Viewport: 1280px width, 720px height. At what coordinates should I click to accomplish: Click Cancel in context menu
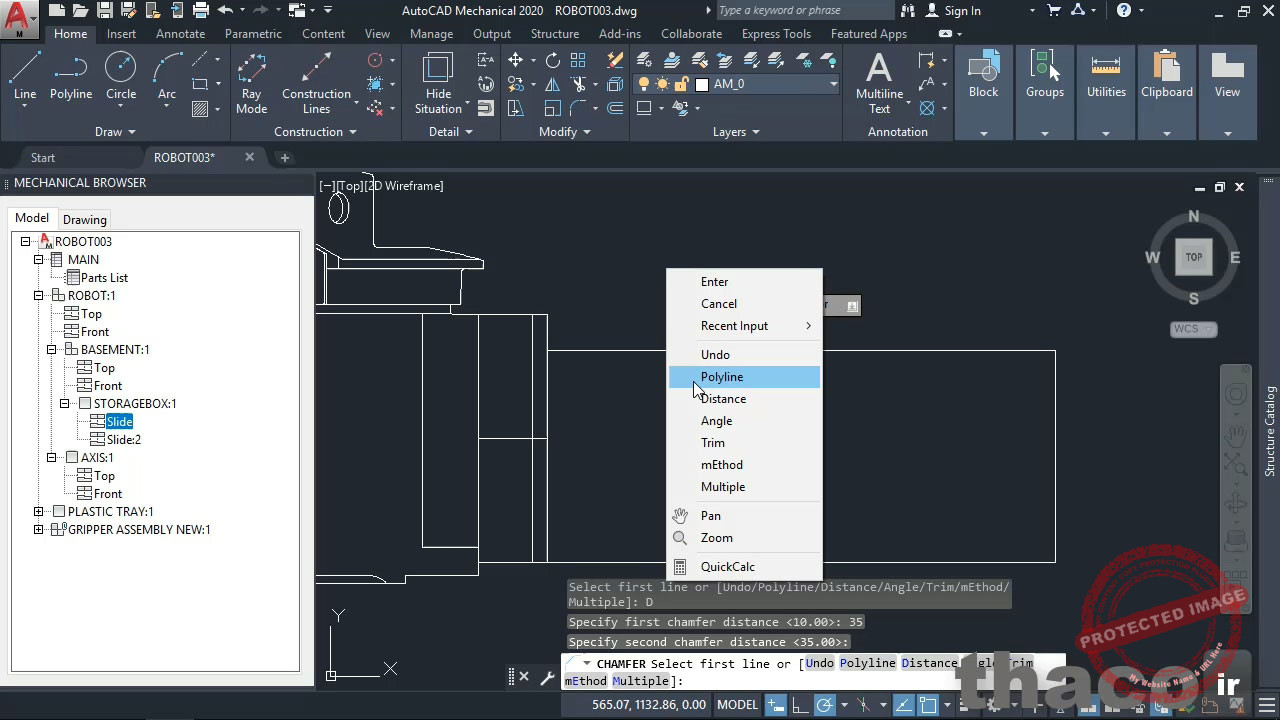point(745,304)
